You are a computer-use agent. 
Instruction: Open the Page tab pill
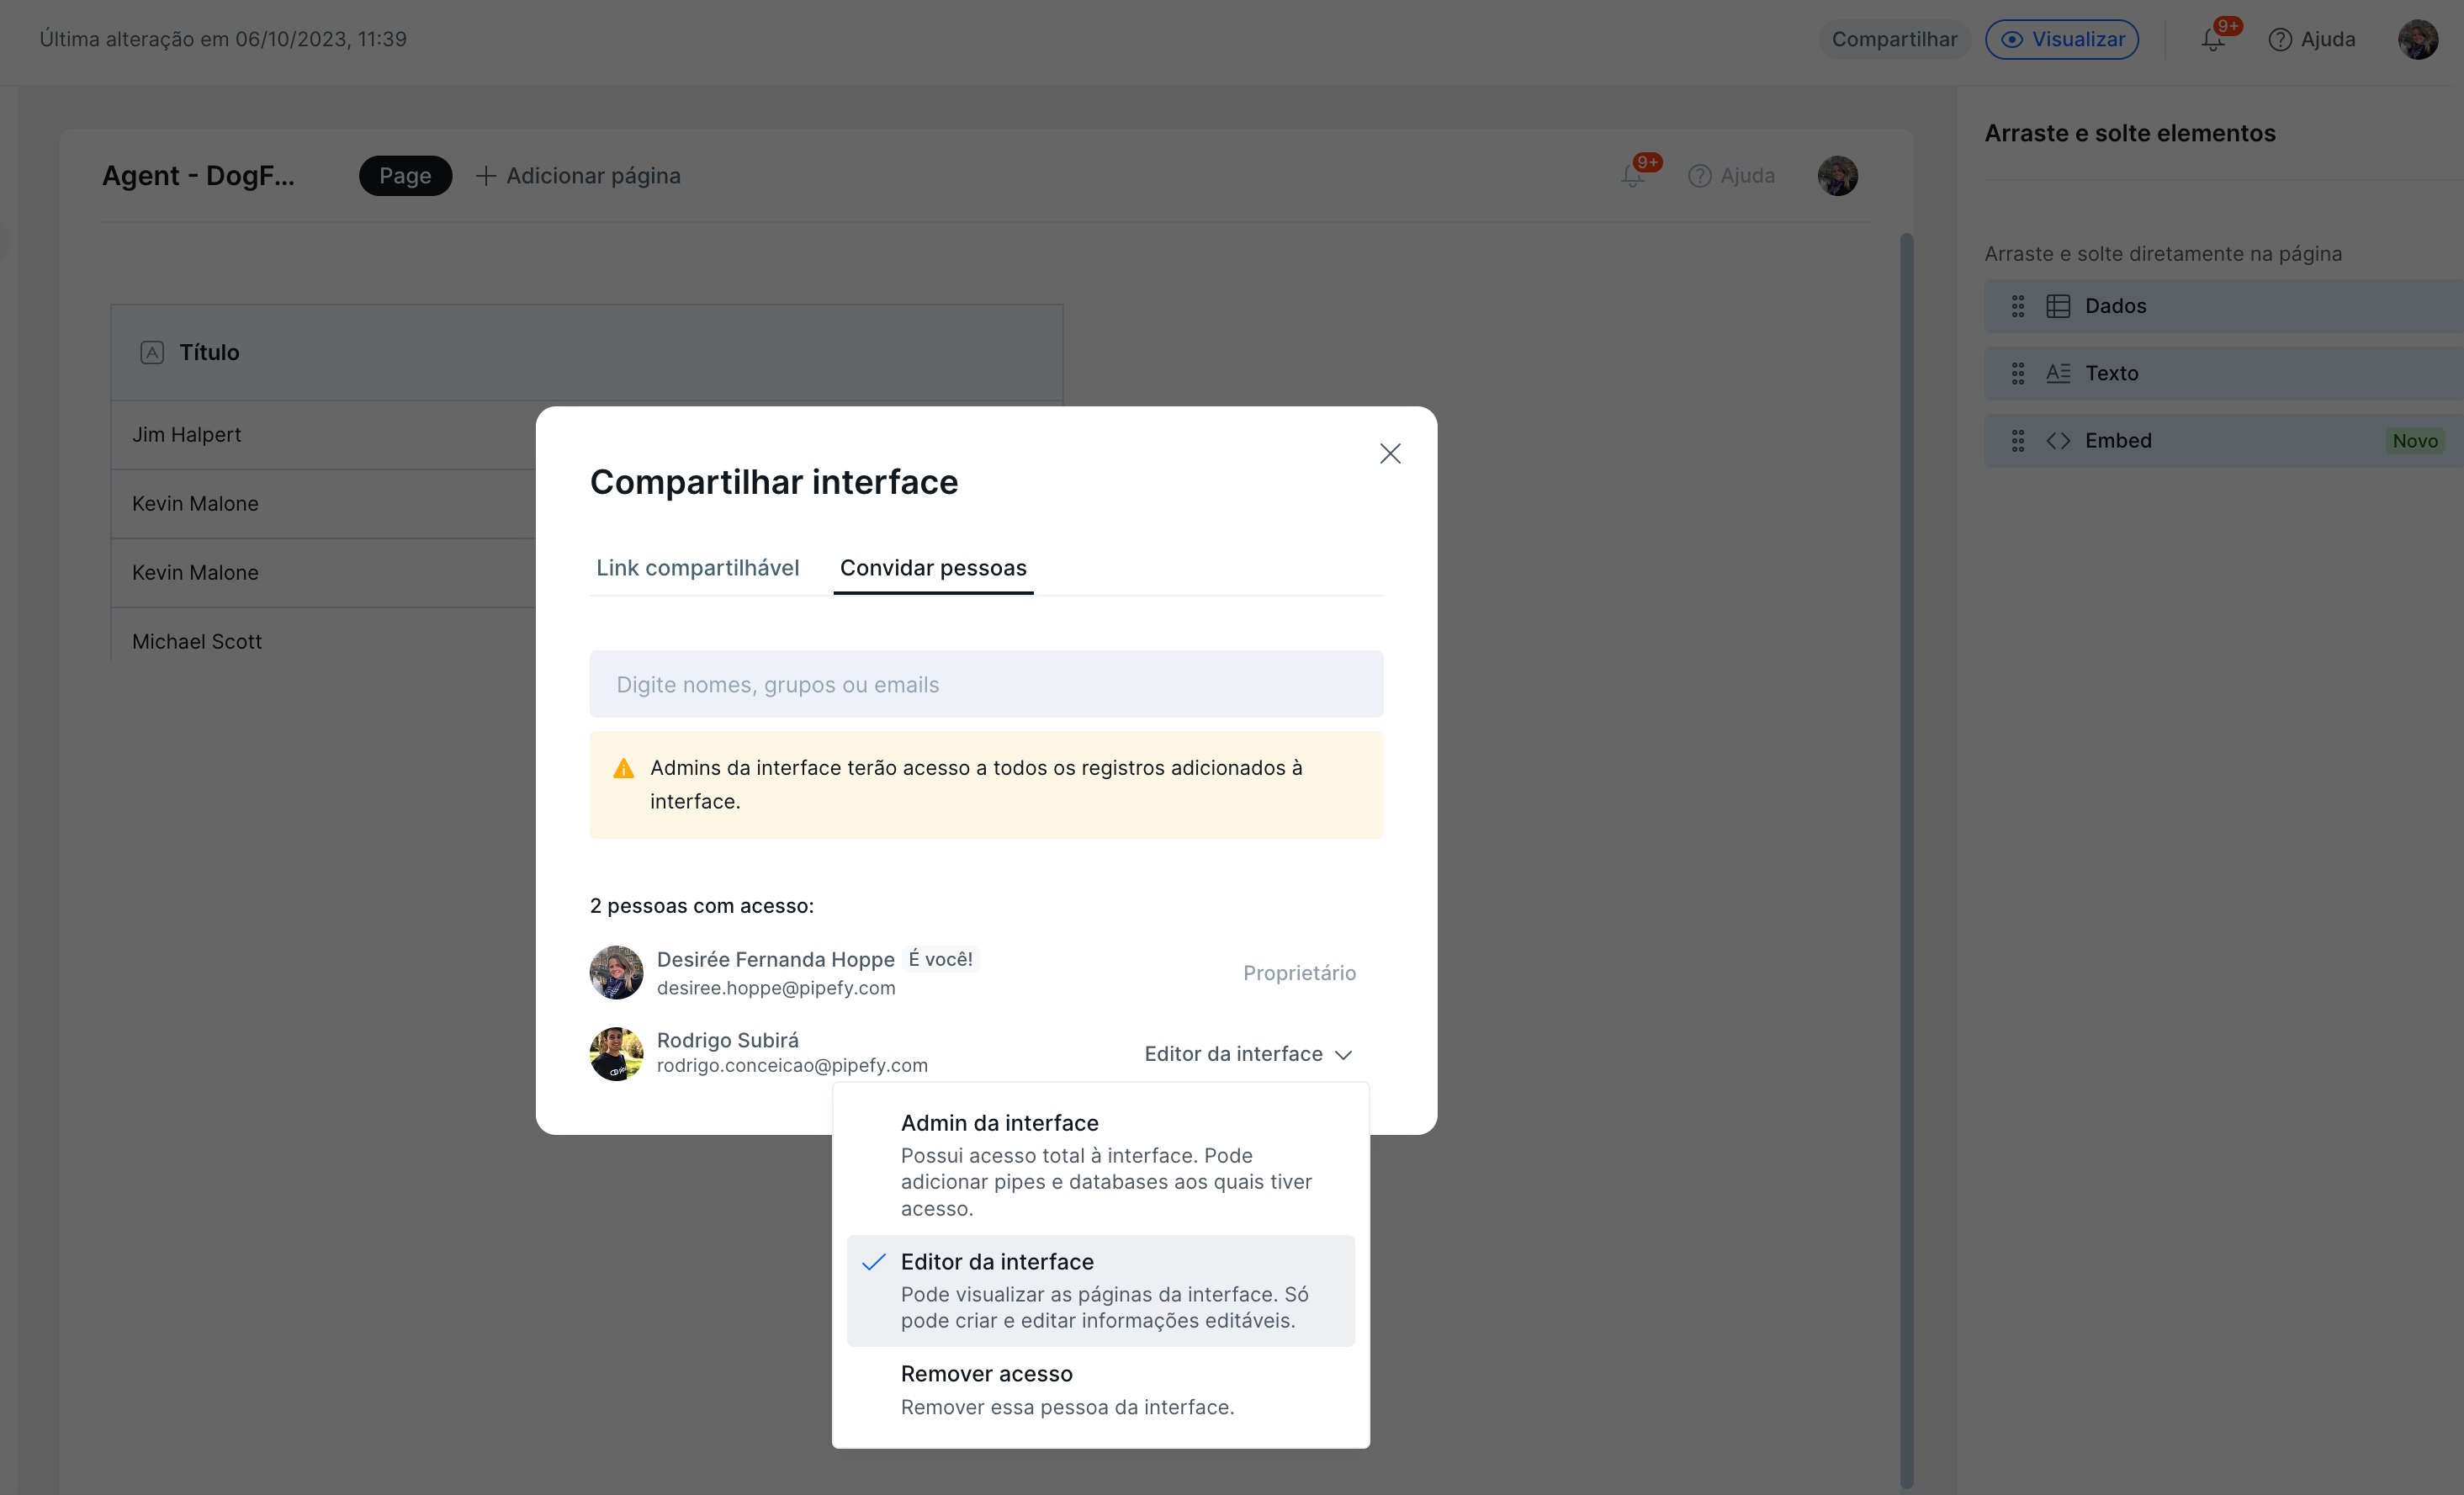405,175
